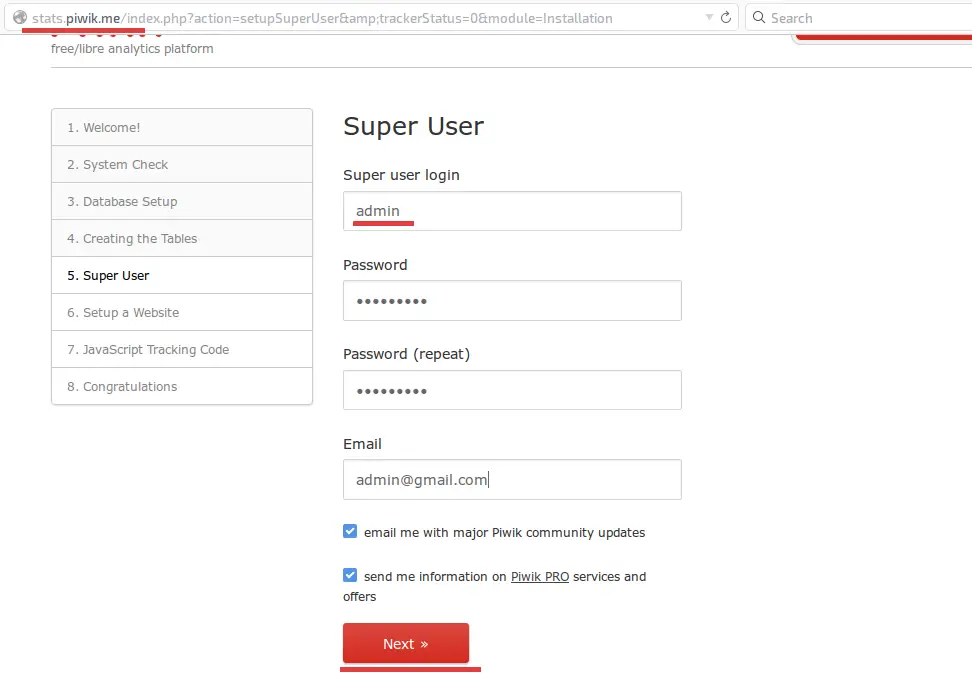Select step 1. Welcome!
The height and width of the screenshot is (679, 972).
pyautogui.click(x=182, y=128)
